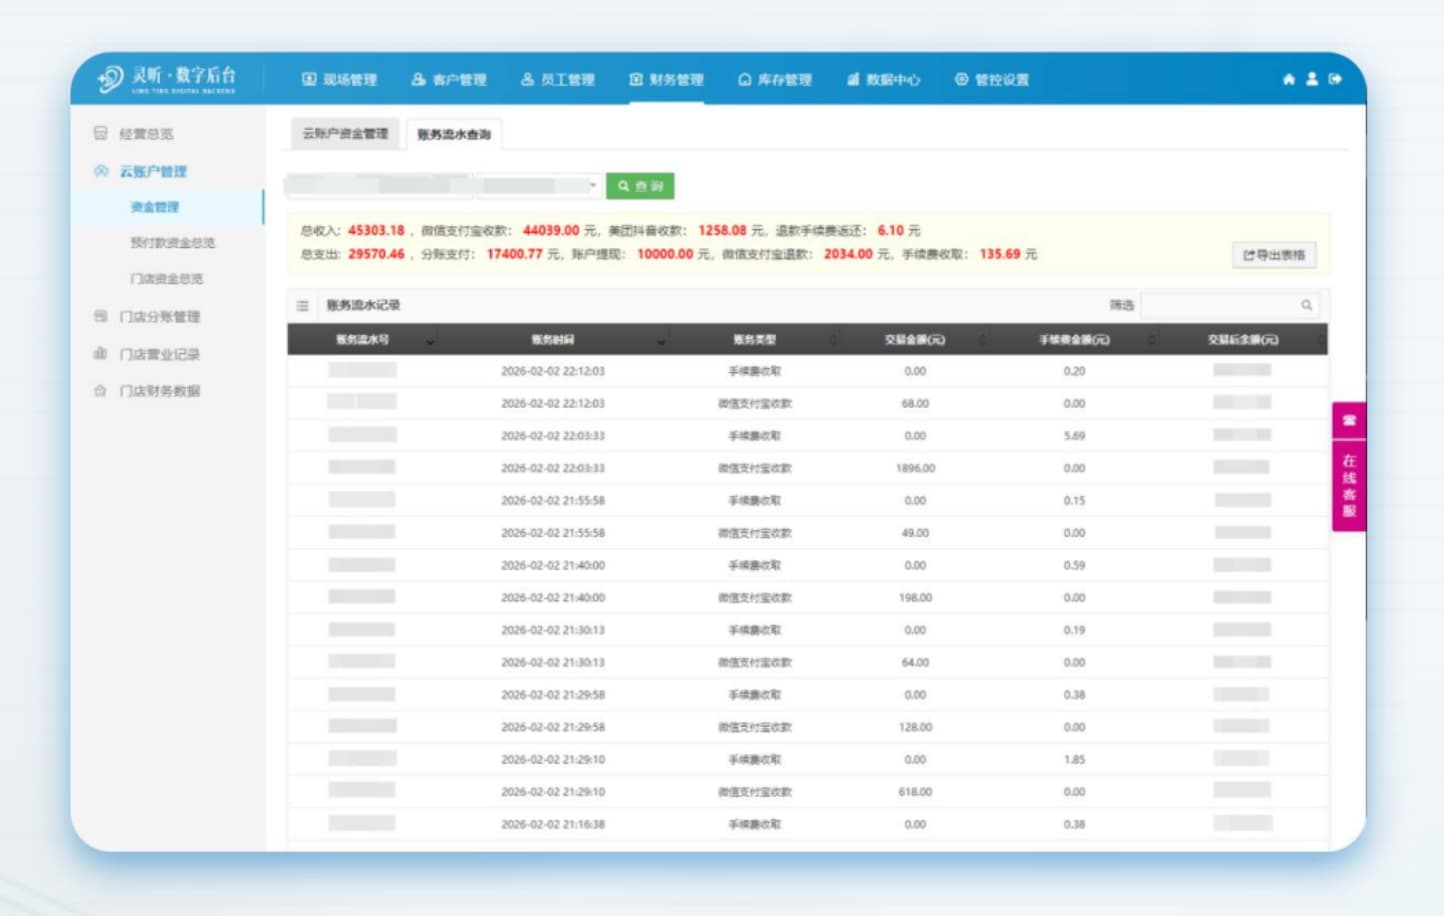
Task: Sort by the 手续费金额(元) column header
Action: [x=1074, y=340]
